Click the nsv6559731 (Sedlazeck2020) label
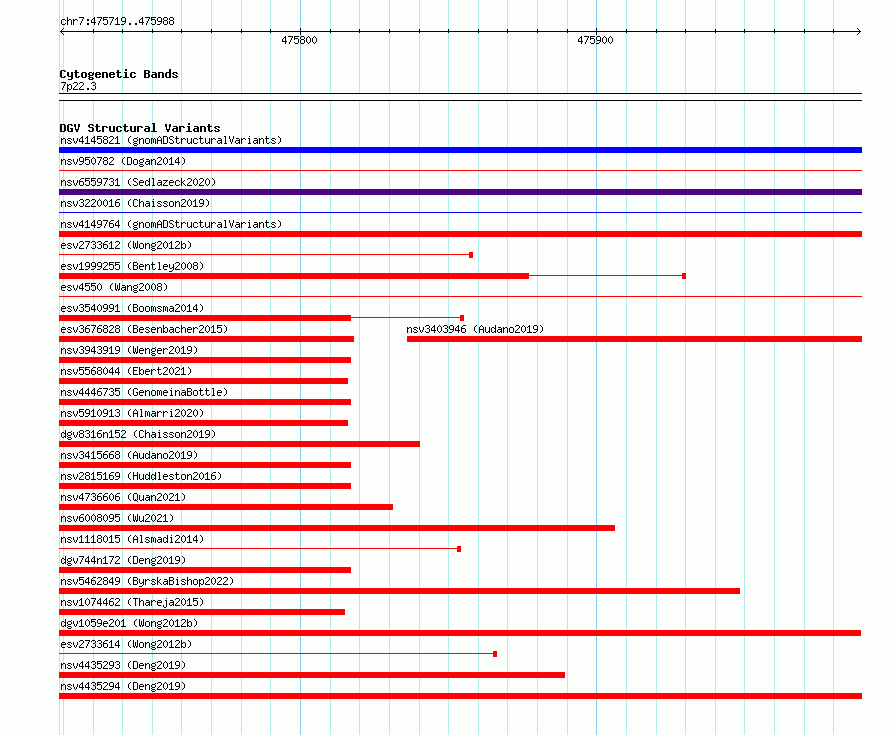890x735 pixels. tap(138, 182)
